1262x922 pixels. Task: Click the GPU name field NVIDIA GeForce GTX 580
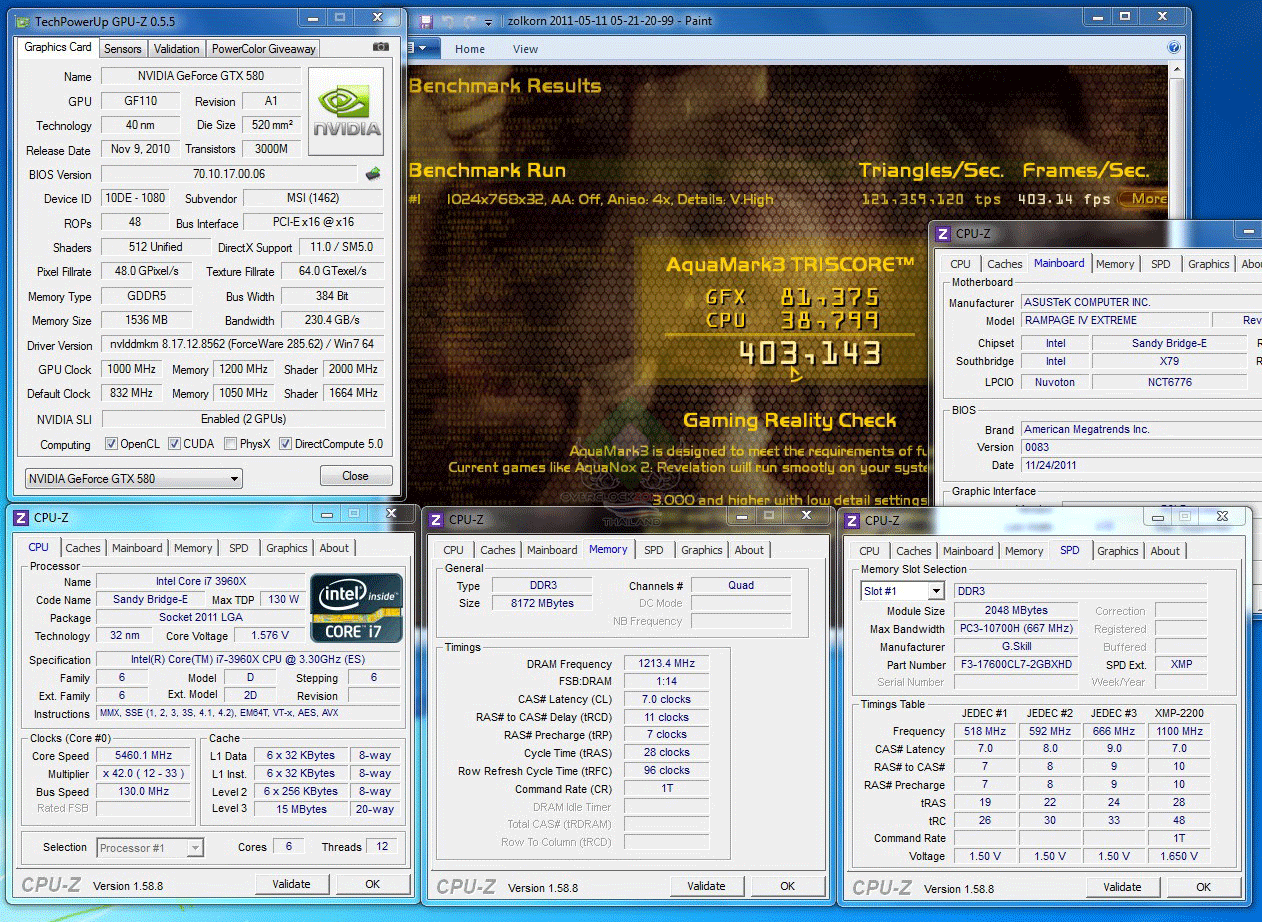pos(202,77)
